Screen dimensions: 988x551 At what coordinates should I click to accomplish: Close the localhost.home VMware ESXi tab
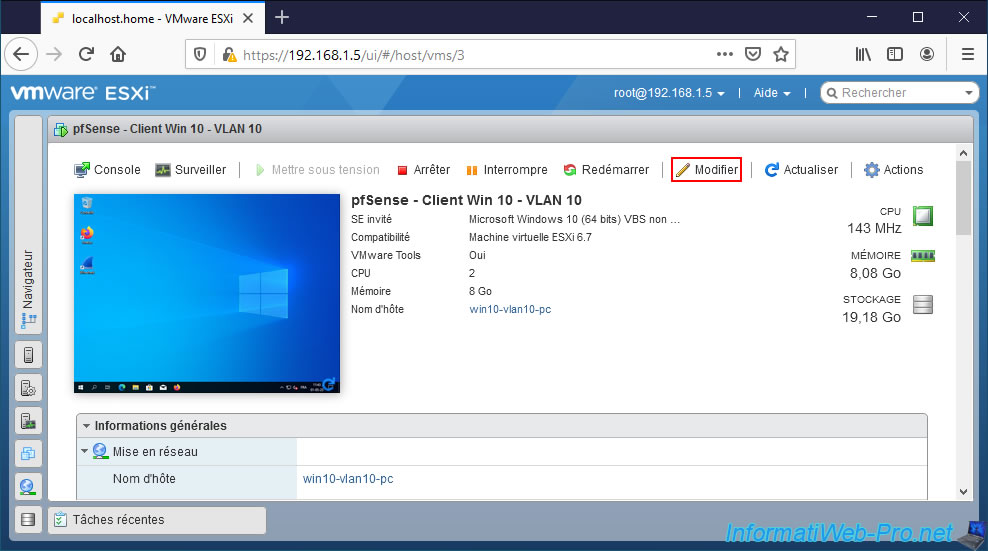coord(248,18)
